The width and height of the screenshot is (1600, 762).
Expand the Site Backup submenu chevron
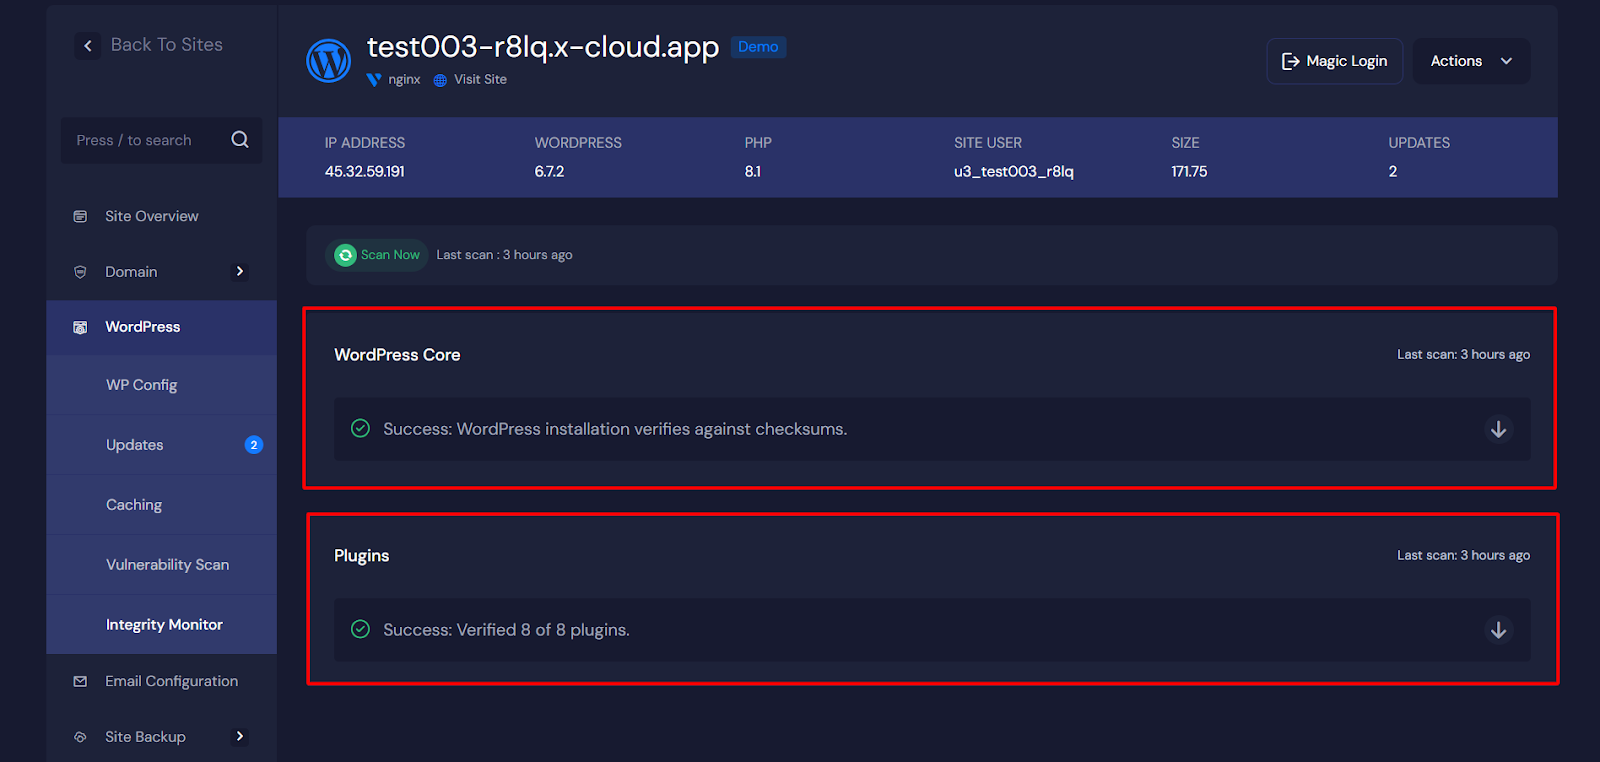click(x=240, y=736)
